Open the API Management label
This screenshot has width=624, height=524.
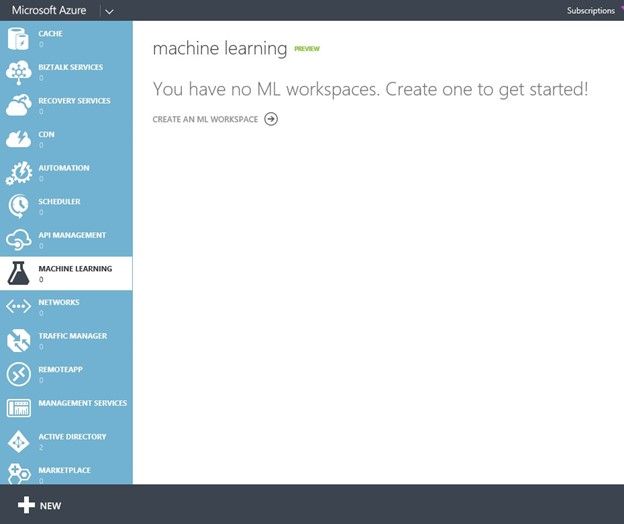[72, 235]
